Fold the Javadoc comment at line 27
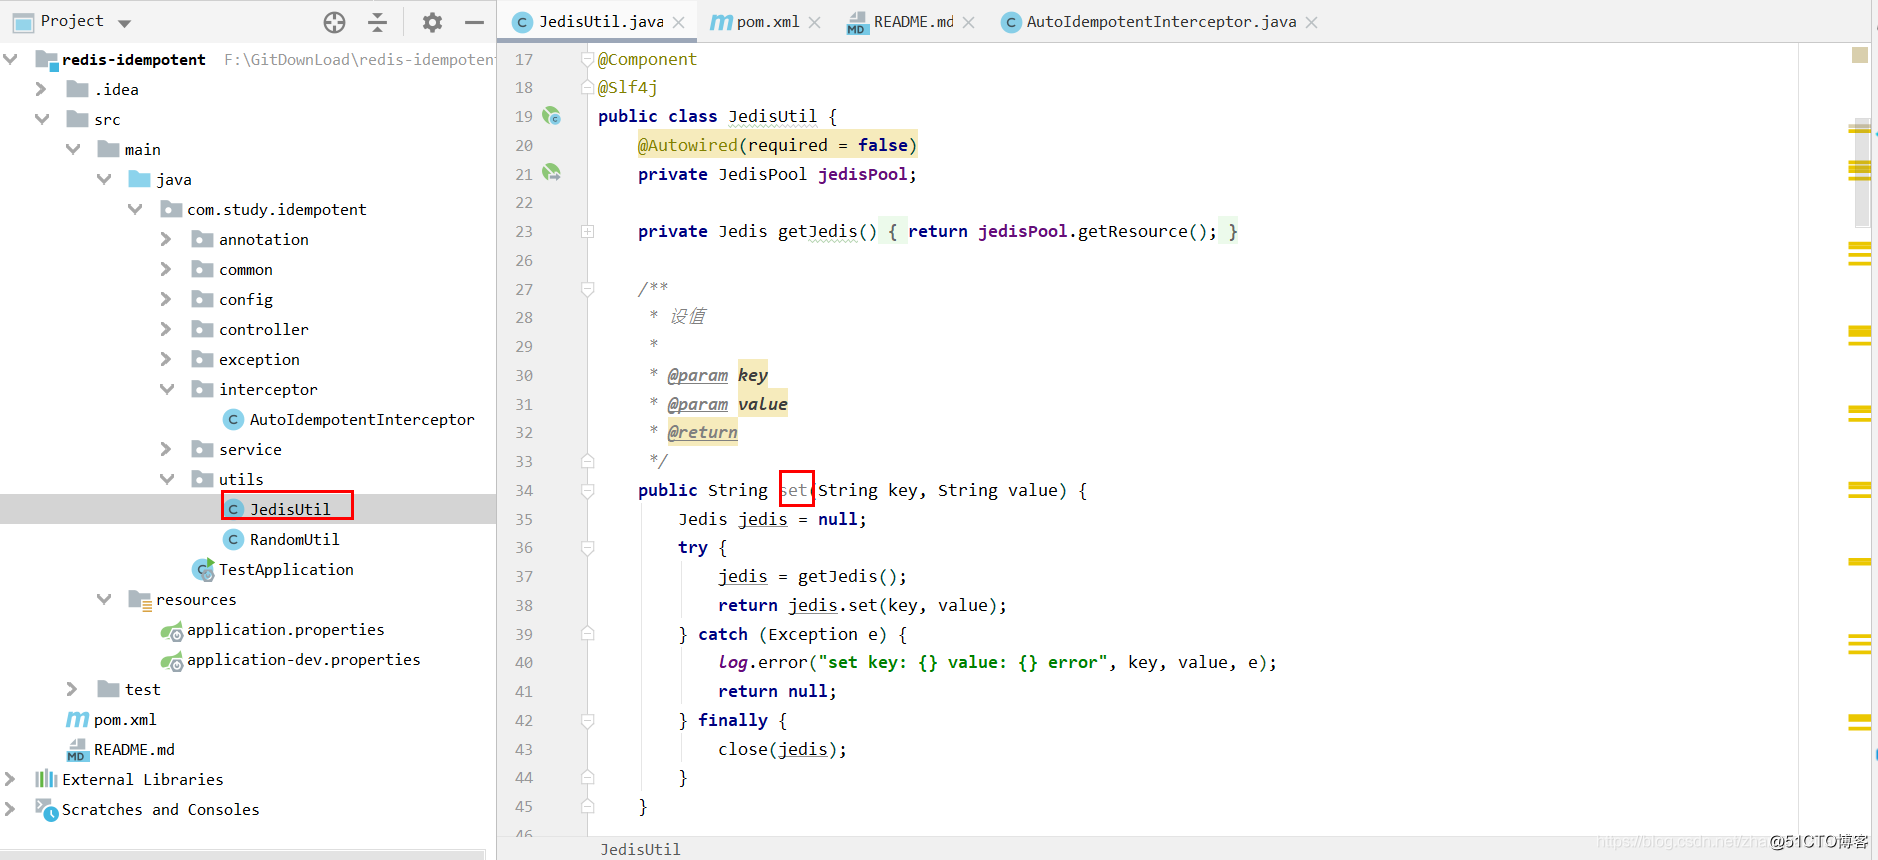This screenshot has height=860, width=1878. (588, 289)
